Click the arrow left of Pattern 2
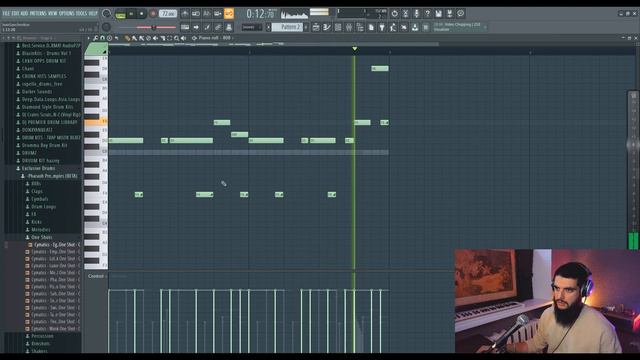 pos(268,27)
